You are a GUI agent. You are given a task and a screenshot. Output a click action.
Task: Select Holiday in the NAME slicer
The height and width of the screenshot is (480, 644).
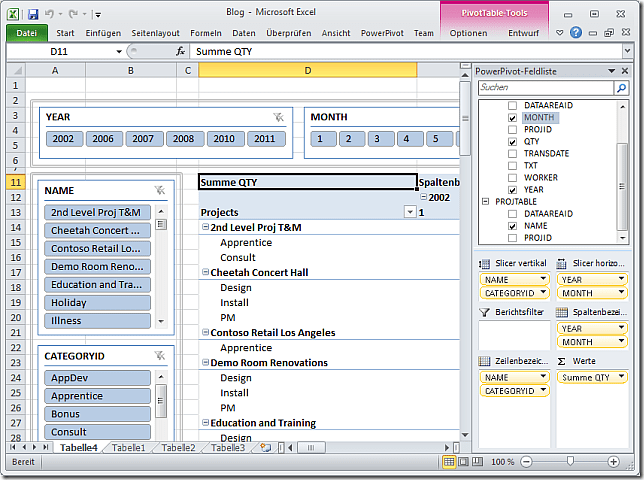(97, 303)
